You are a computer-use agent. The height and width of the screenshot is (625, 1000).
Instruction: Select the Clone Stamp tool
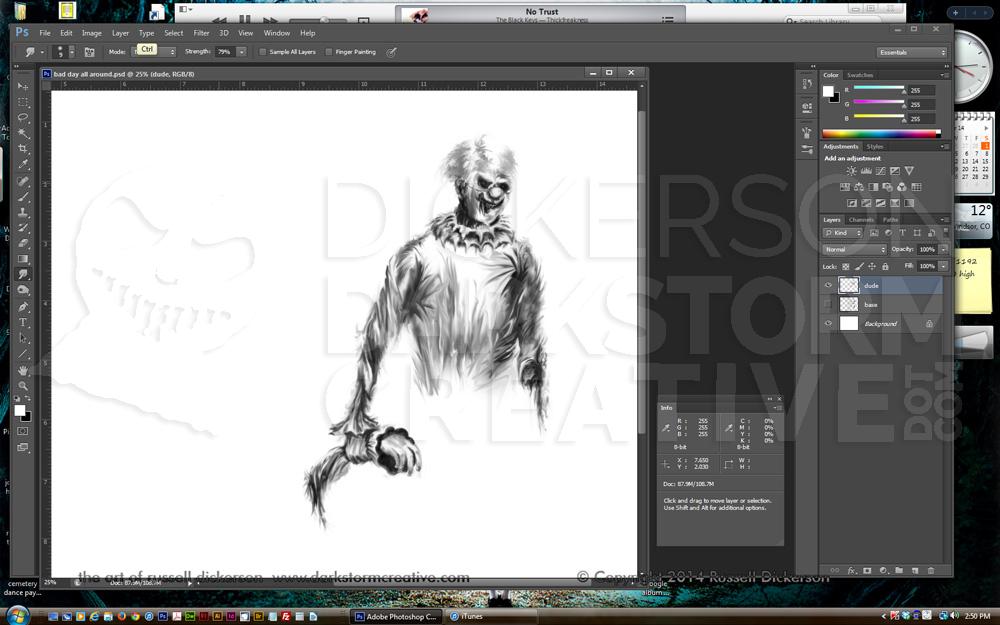[23, 212]
